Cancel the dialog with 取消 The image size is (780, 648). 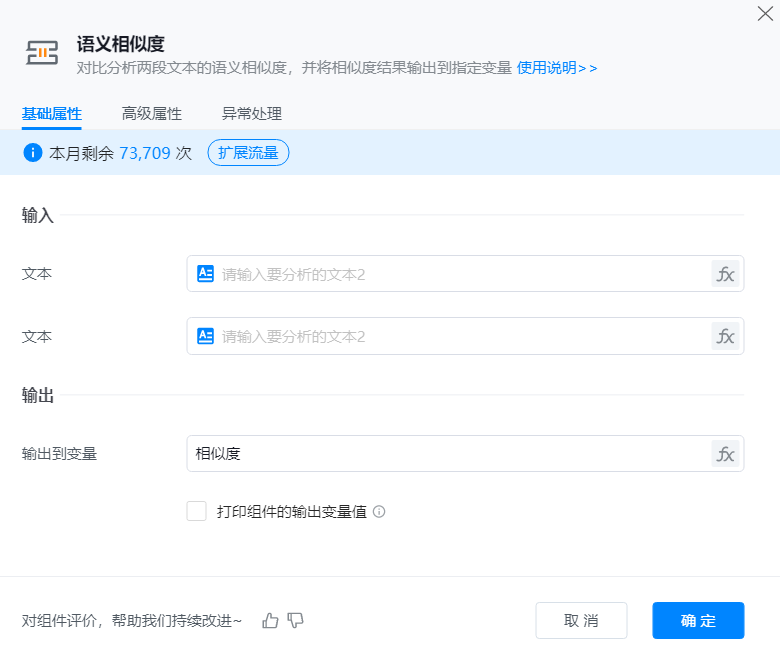pyautogui.click(x=581, y=620)
